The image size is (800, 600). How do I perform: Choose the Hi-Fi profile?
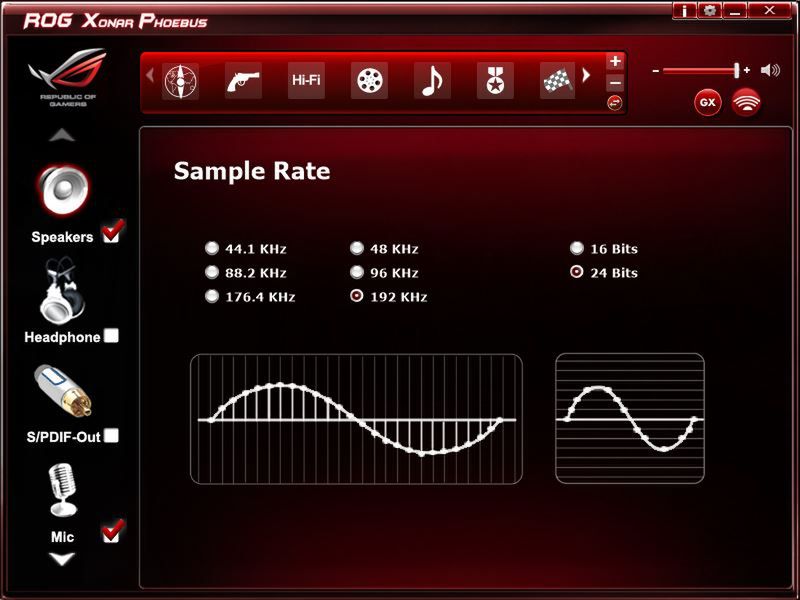306,81
